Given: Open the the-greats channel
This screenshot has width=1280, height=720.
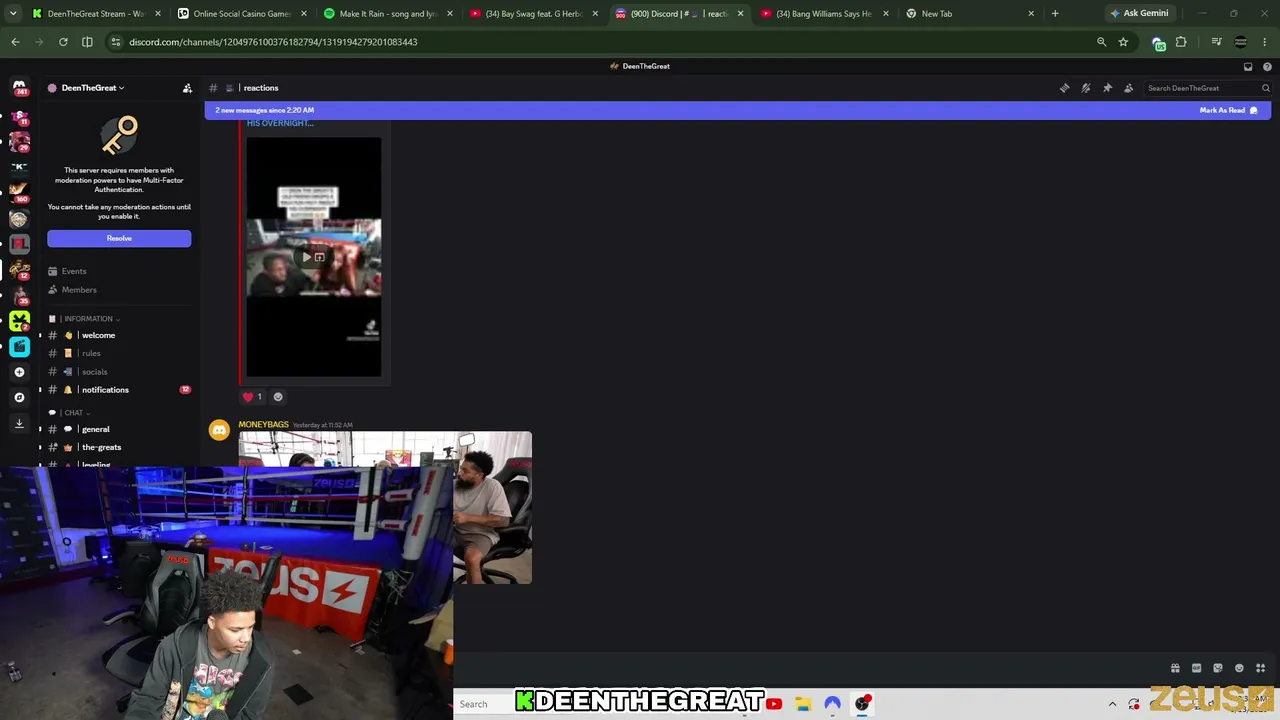Looking at the screenshot, I should [101, 447].
